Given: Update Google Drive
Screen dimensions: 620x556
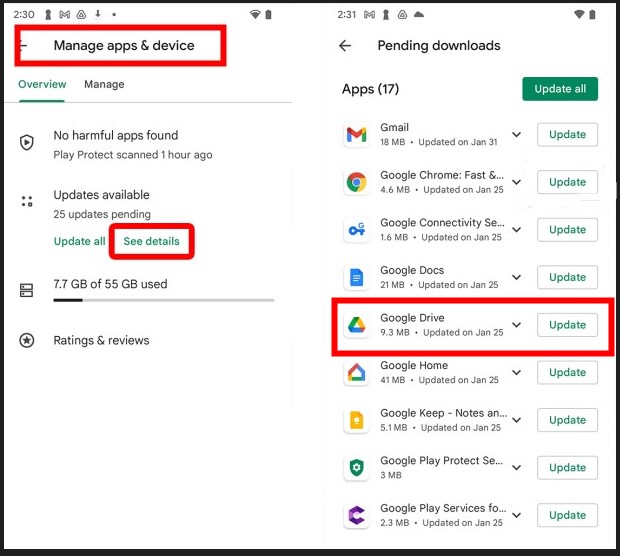Looking at the screenshot, I should tap(567, 325).
